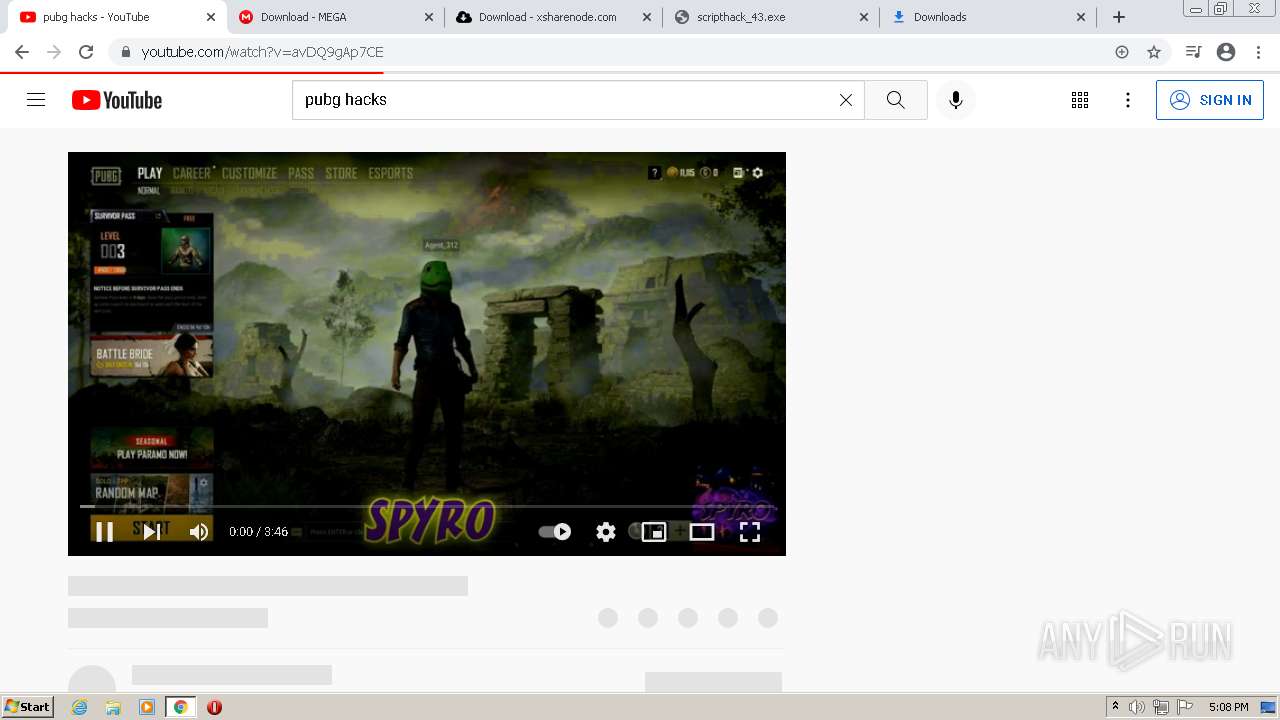Open a new browser tab

click(x=1119, y=17)
